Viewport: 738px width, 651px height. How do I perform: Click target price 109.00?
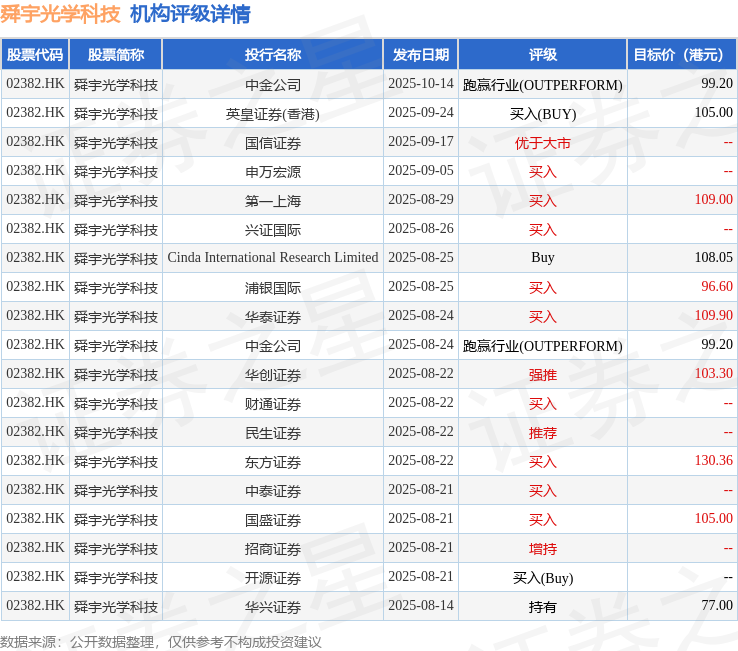pyautogui.click(x=714, y=200)
